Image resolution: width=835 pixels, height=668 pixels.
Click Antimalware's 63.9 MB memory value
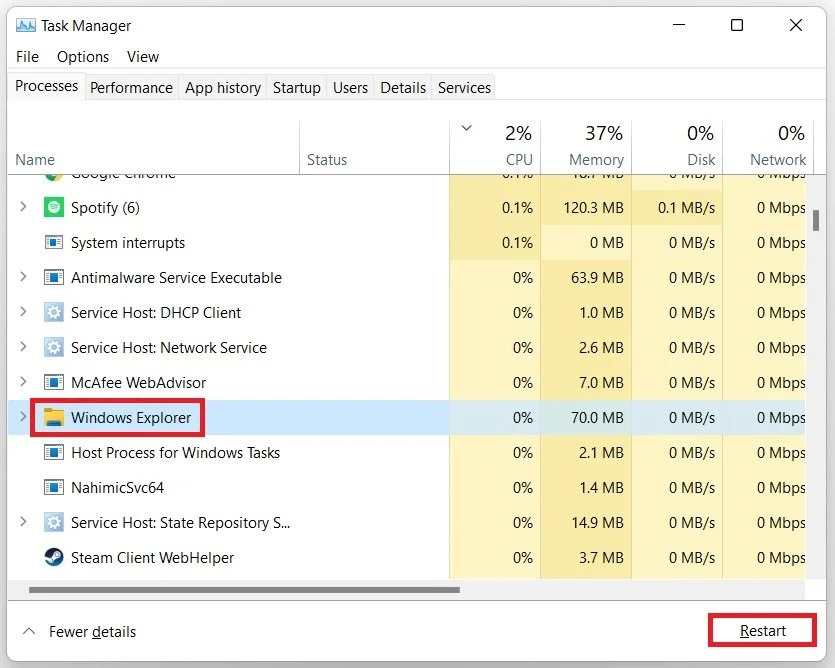click(x=597, y=278)
